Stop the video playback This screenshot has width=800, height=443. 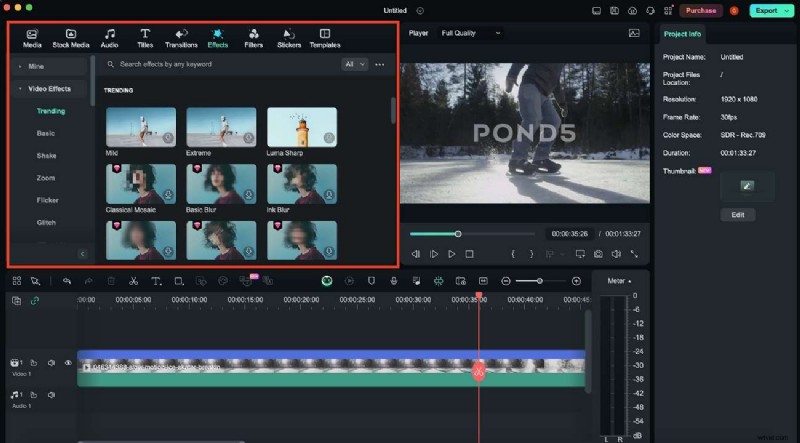point(469,254)
